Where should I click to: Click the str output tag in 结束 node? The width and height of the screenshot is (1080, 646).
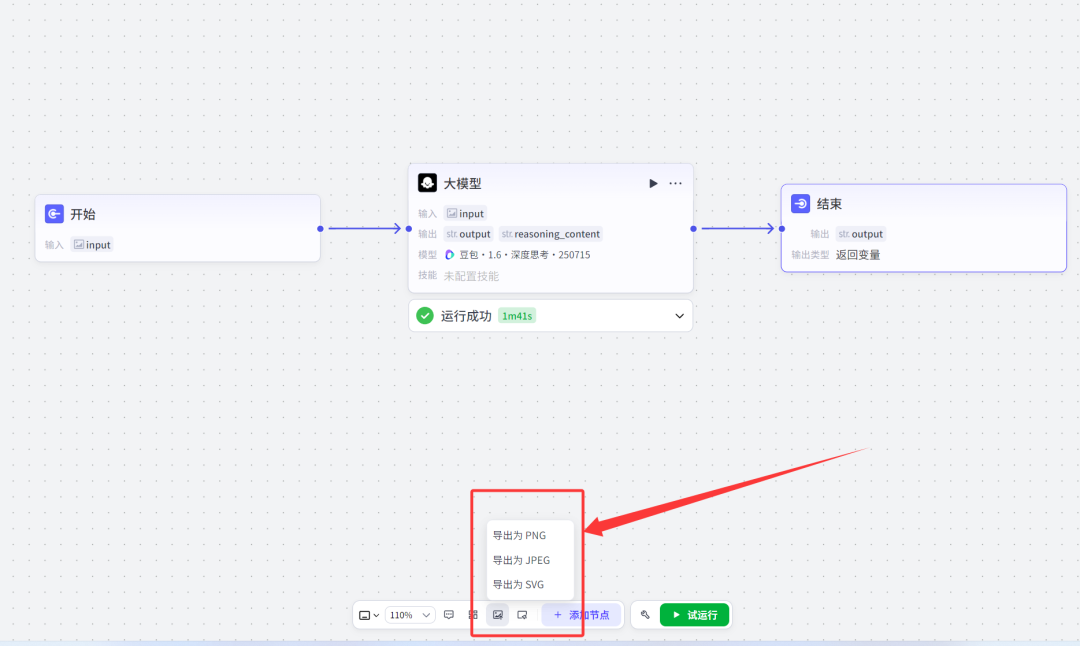[x=860, y=234]
